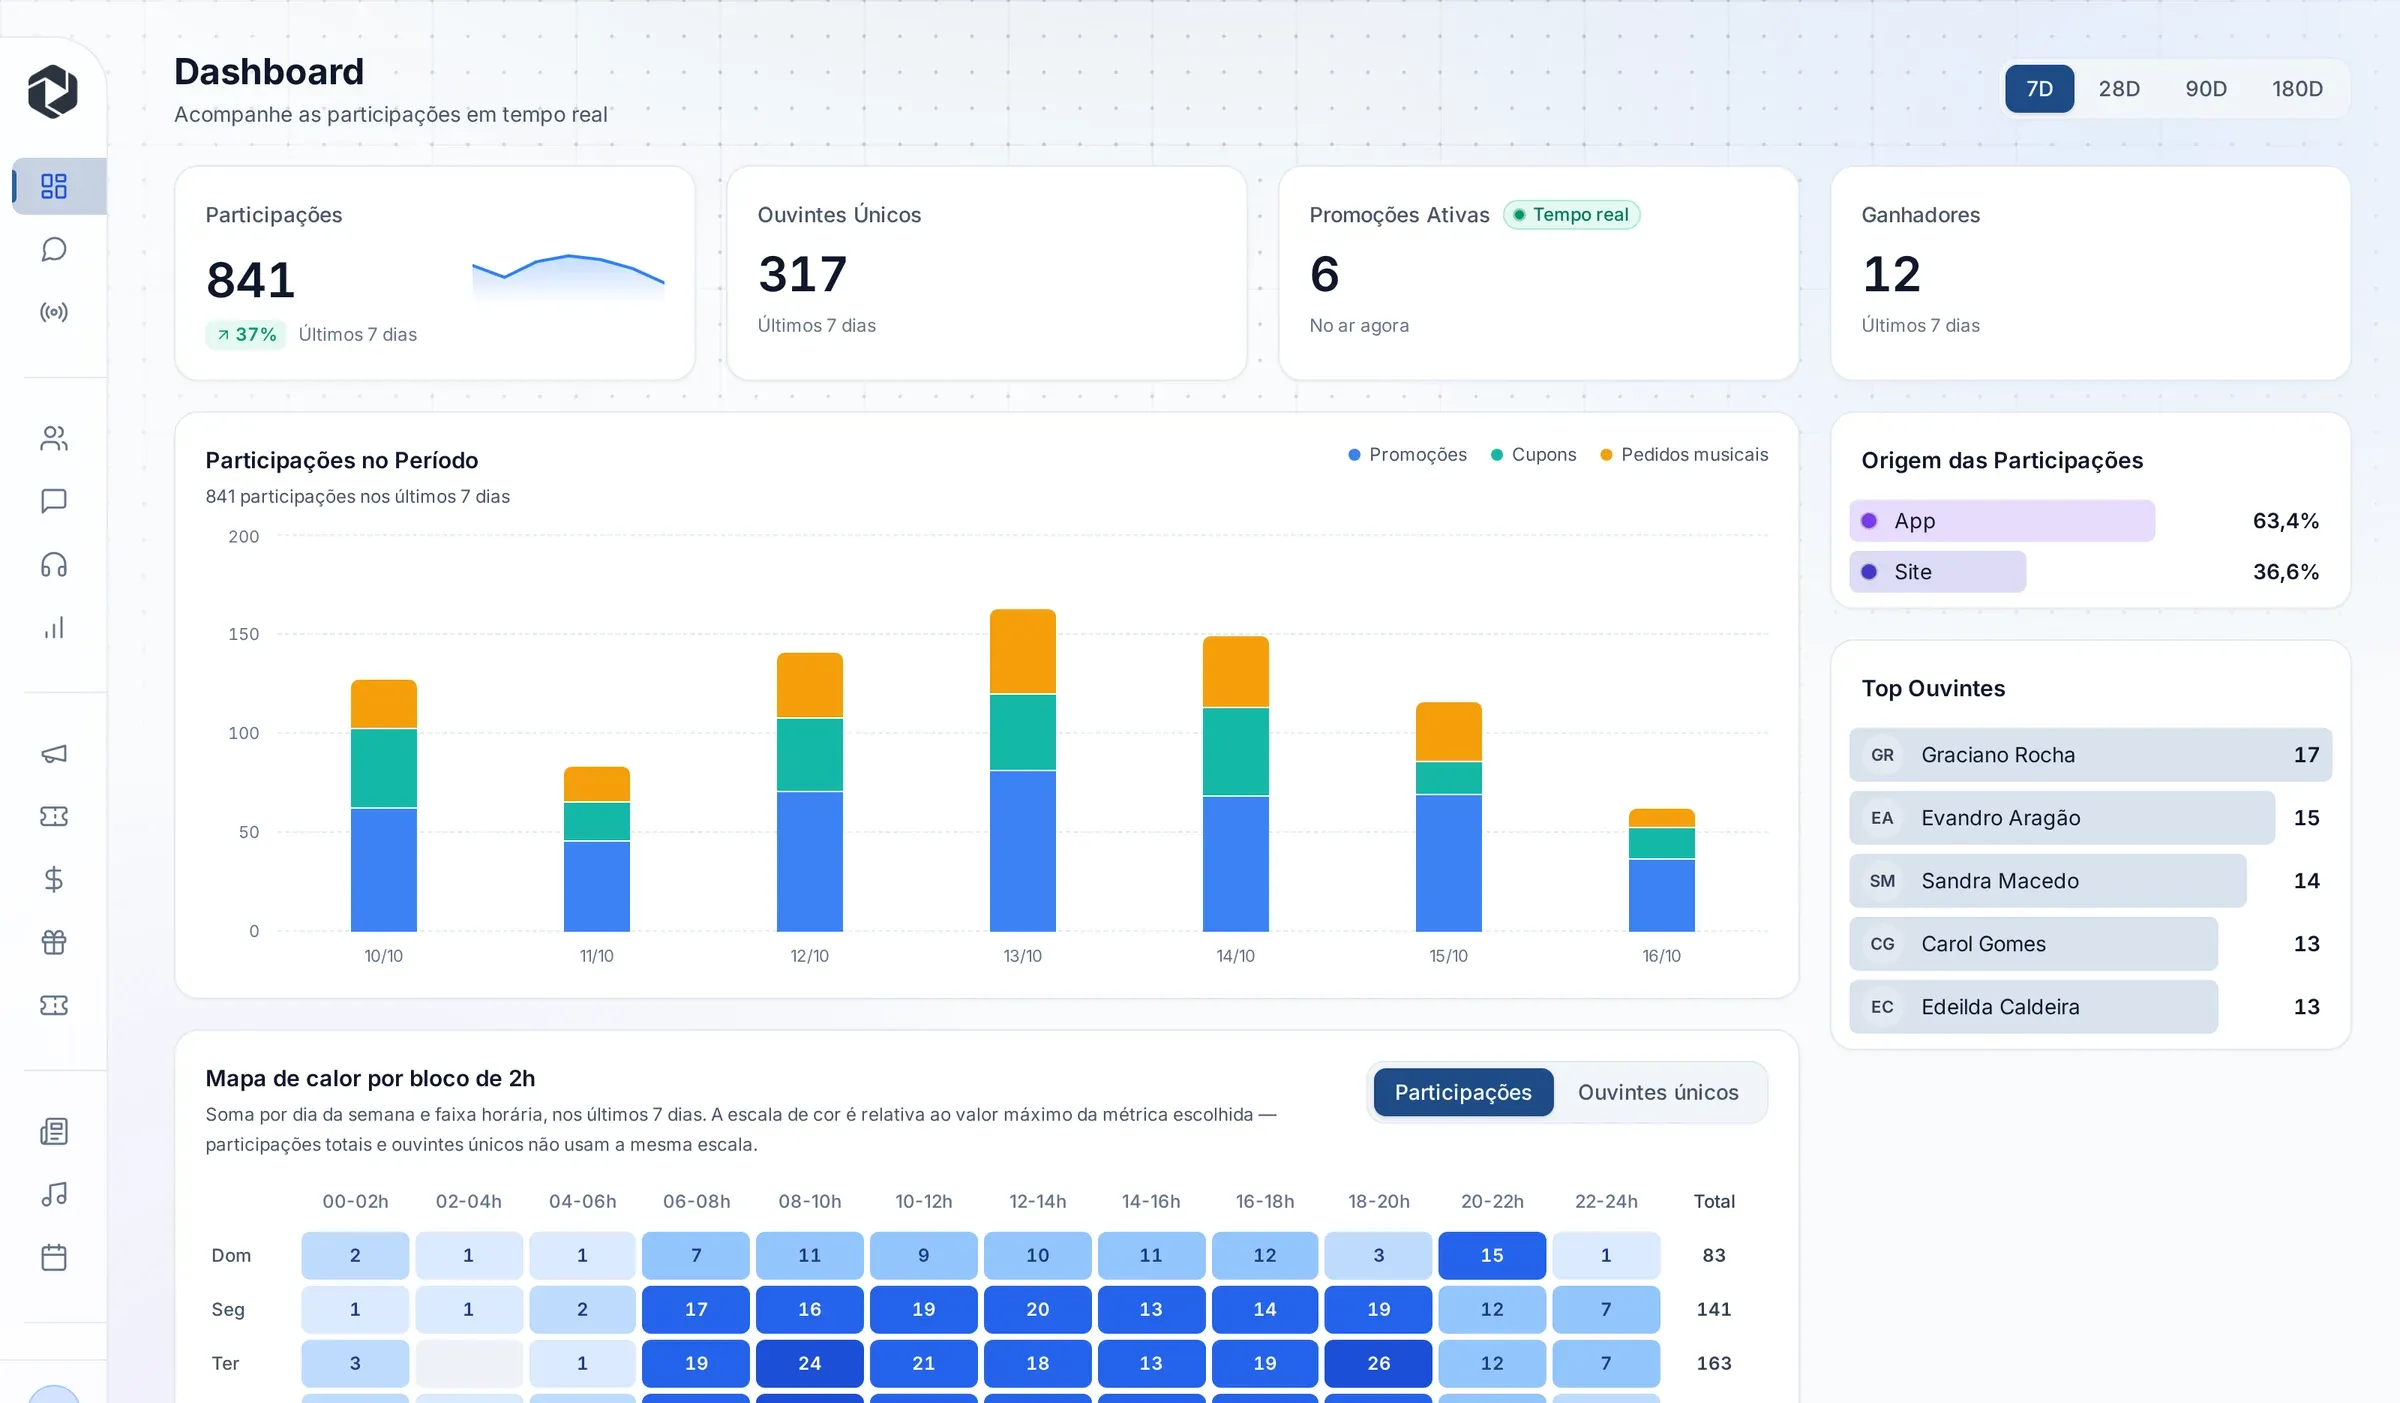The width and height of the screenshot is (2400, 1403).
Task: Open the calendar icon in sidebar
Action: (x=54, y=1257)
